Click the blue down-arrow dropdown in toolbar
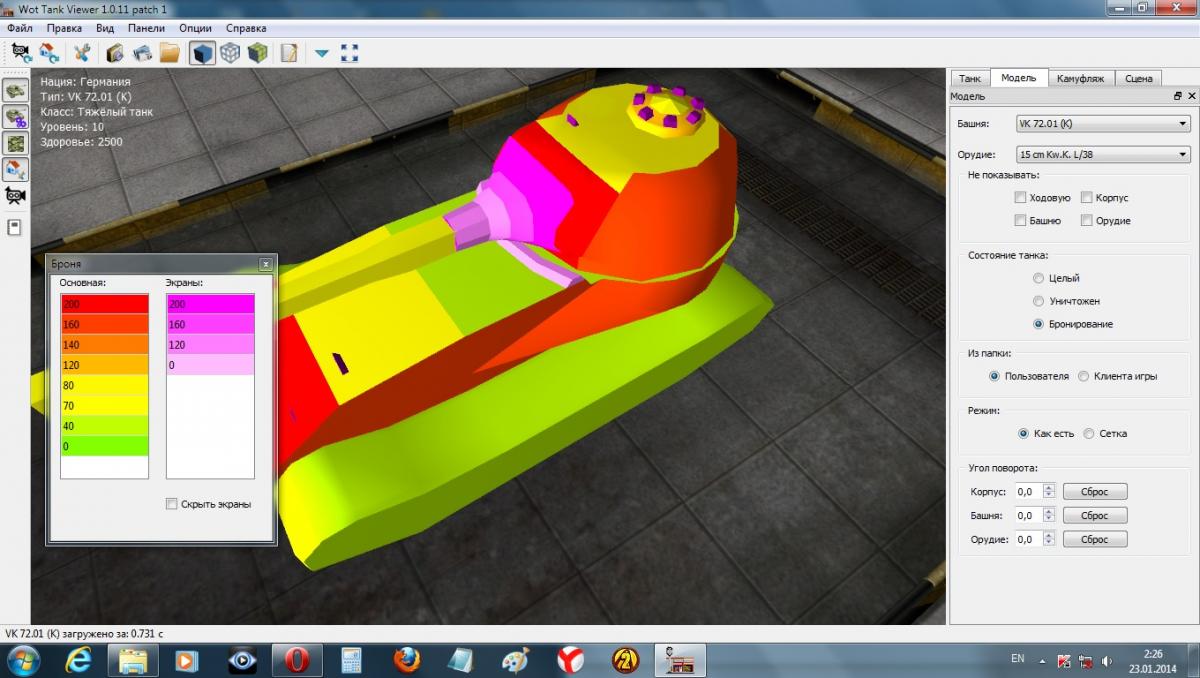Image resolution: width=1200 pixels, height=678 pixels. click(x=322, y=52)
